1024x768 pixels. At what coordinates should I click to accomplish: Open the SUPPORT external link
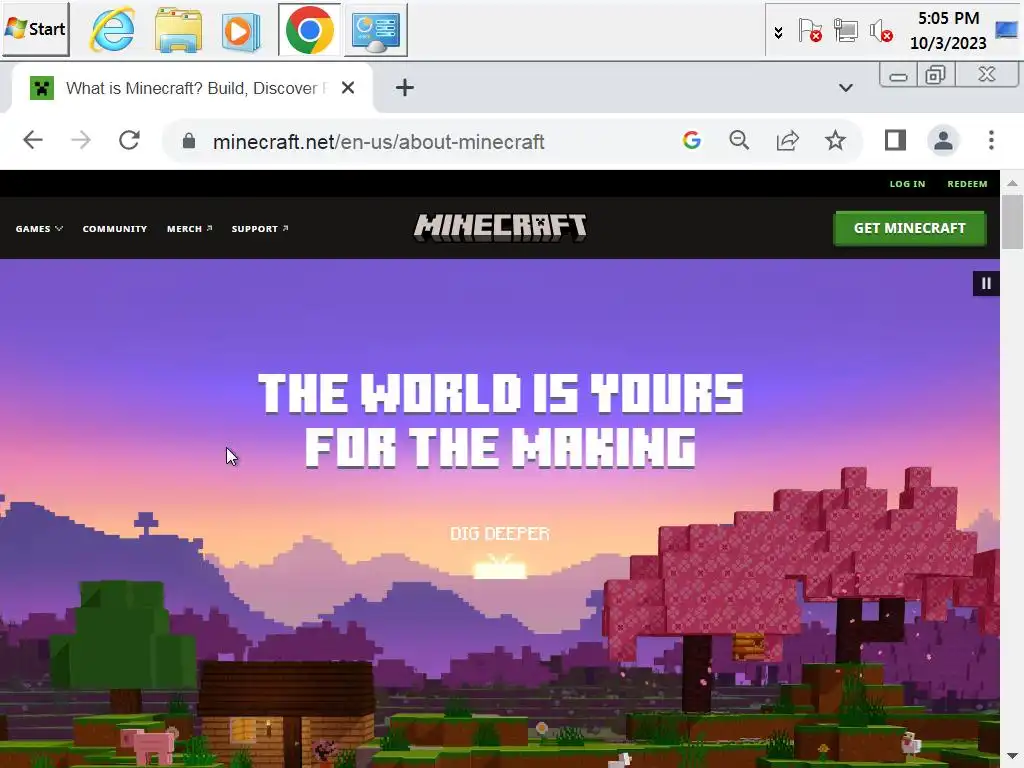pyautogui.click(x=260, y=229)
